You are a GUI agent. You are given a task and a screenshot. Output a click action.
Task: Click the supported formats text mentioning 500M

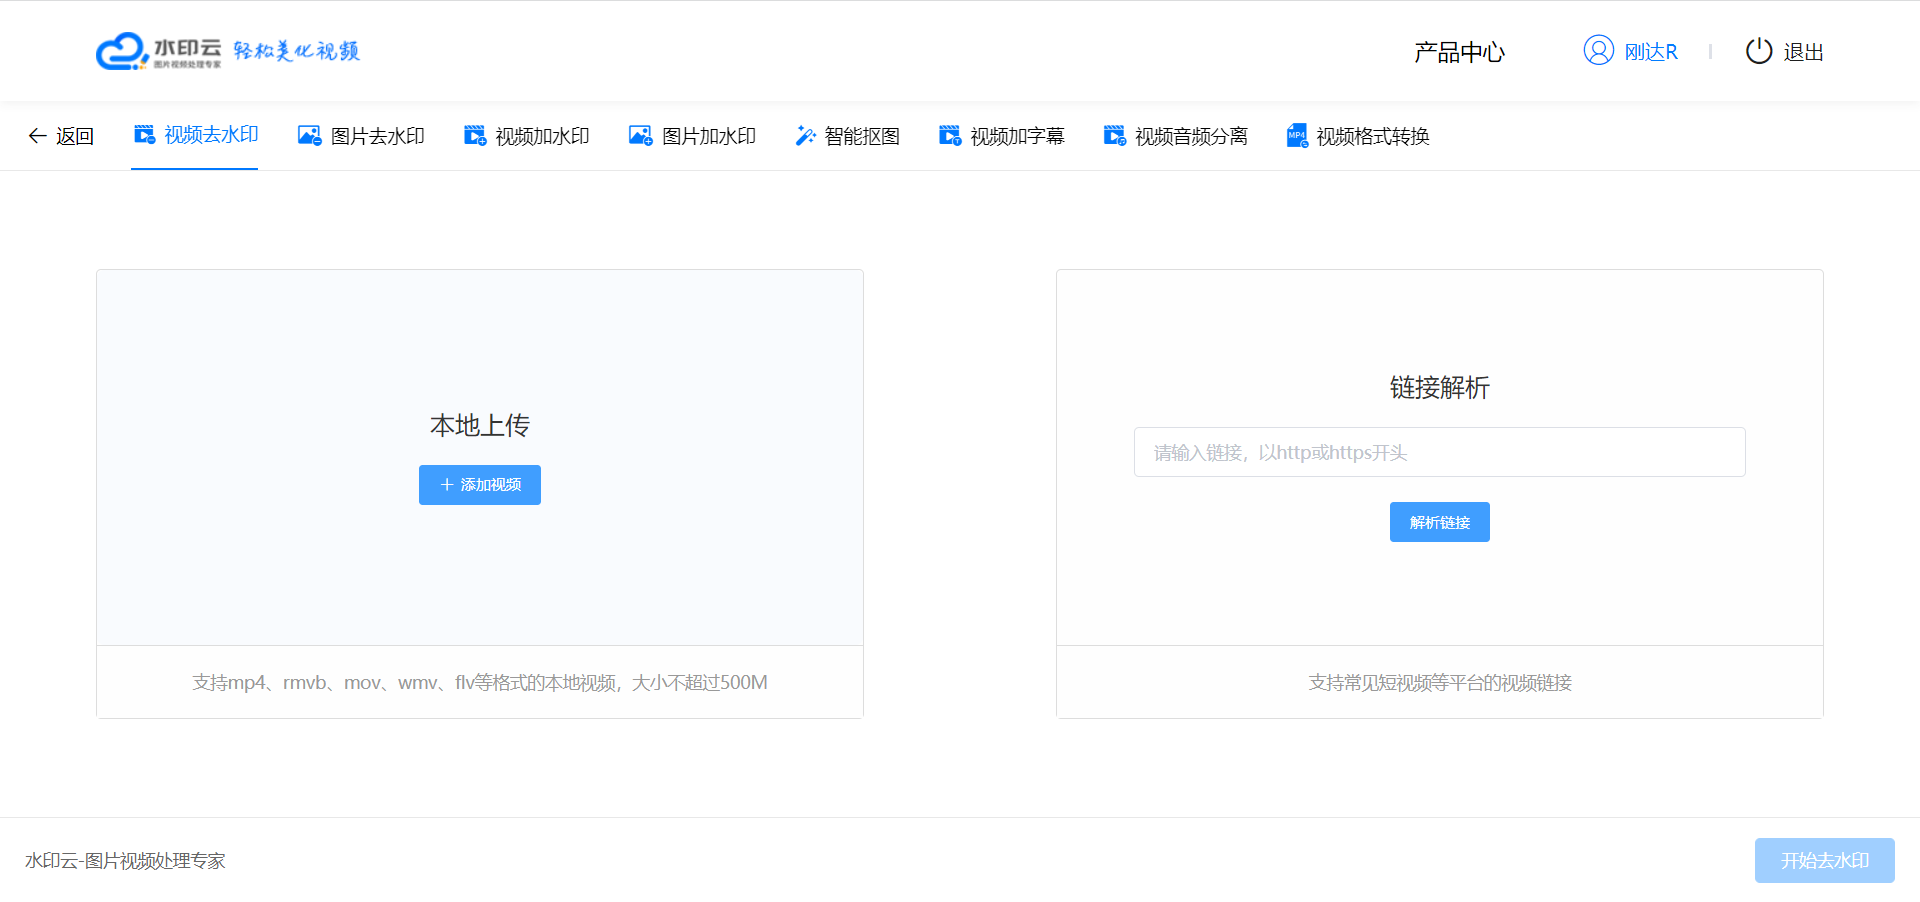point(480,682)
